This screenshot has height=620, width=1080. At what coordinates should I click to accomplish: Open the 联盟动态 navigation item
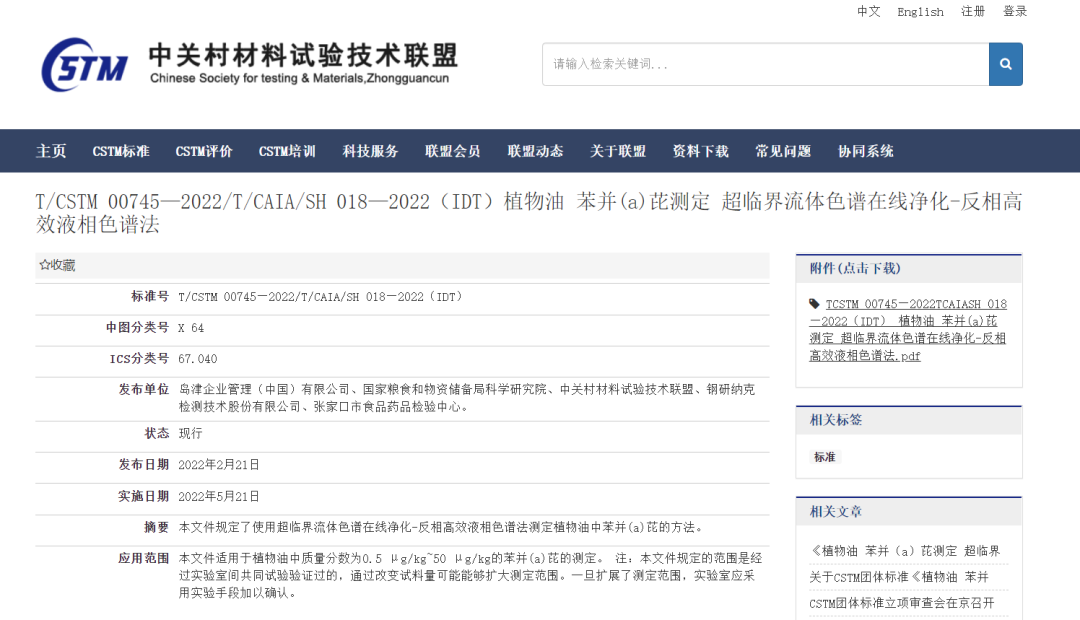(x=535, y=151)
